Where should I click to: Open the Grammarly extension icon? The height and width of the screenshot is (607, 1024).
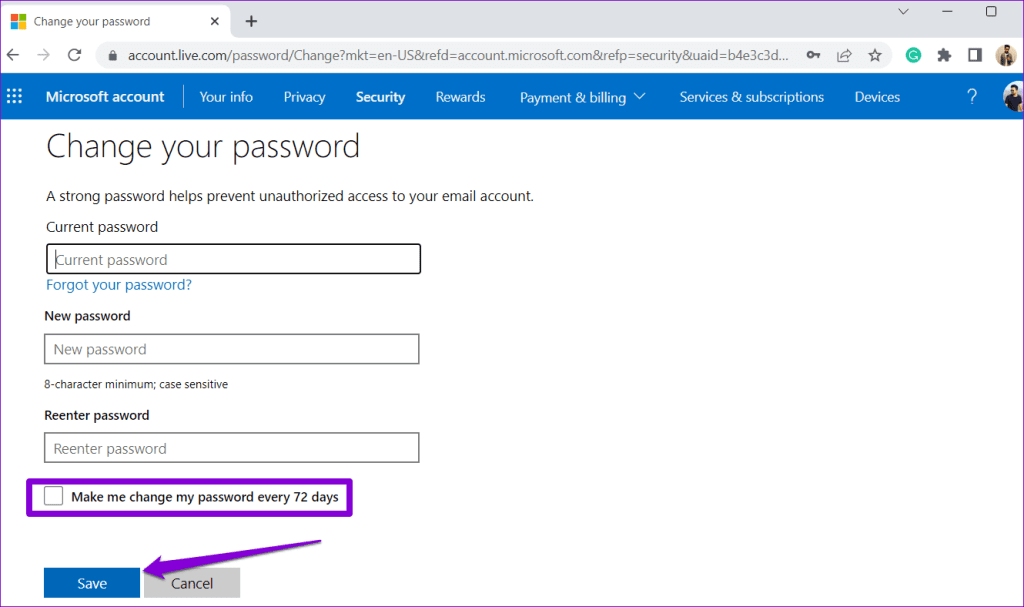pyautogui.click(x=913, y=56)
